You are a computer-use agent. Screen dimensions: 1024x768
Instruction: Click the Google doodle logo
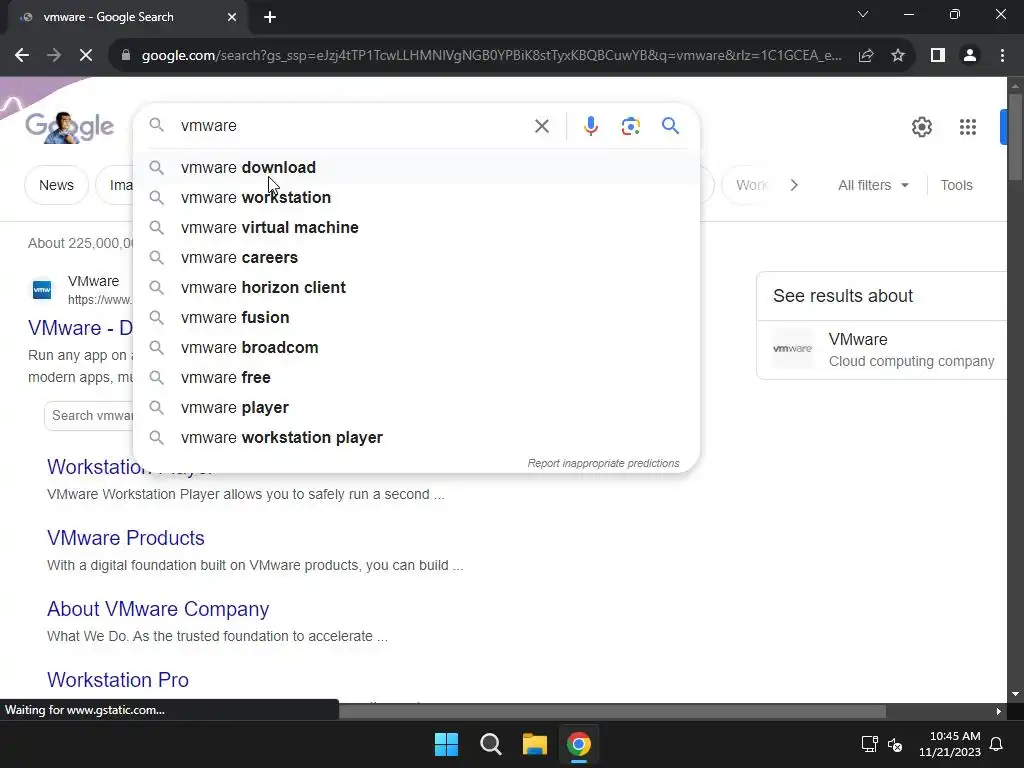70,127
